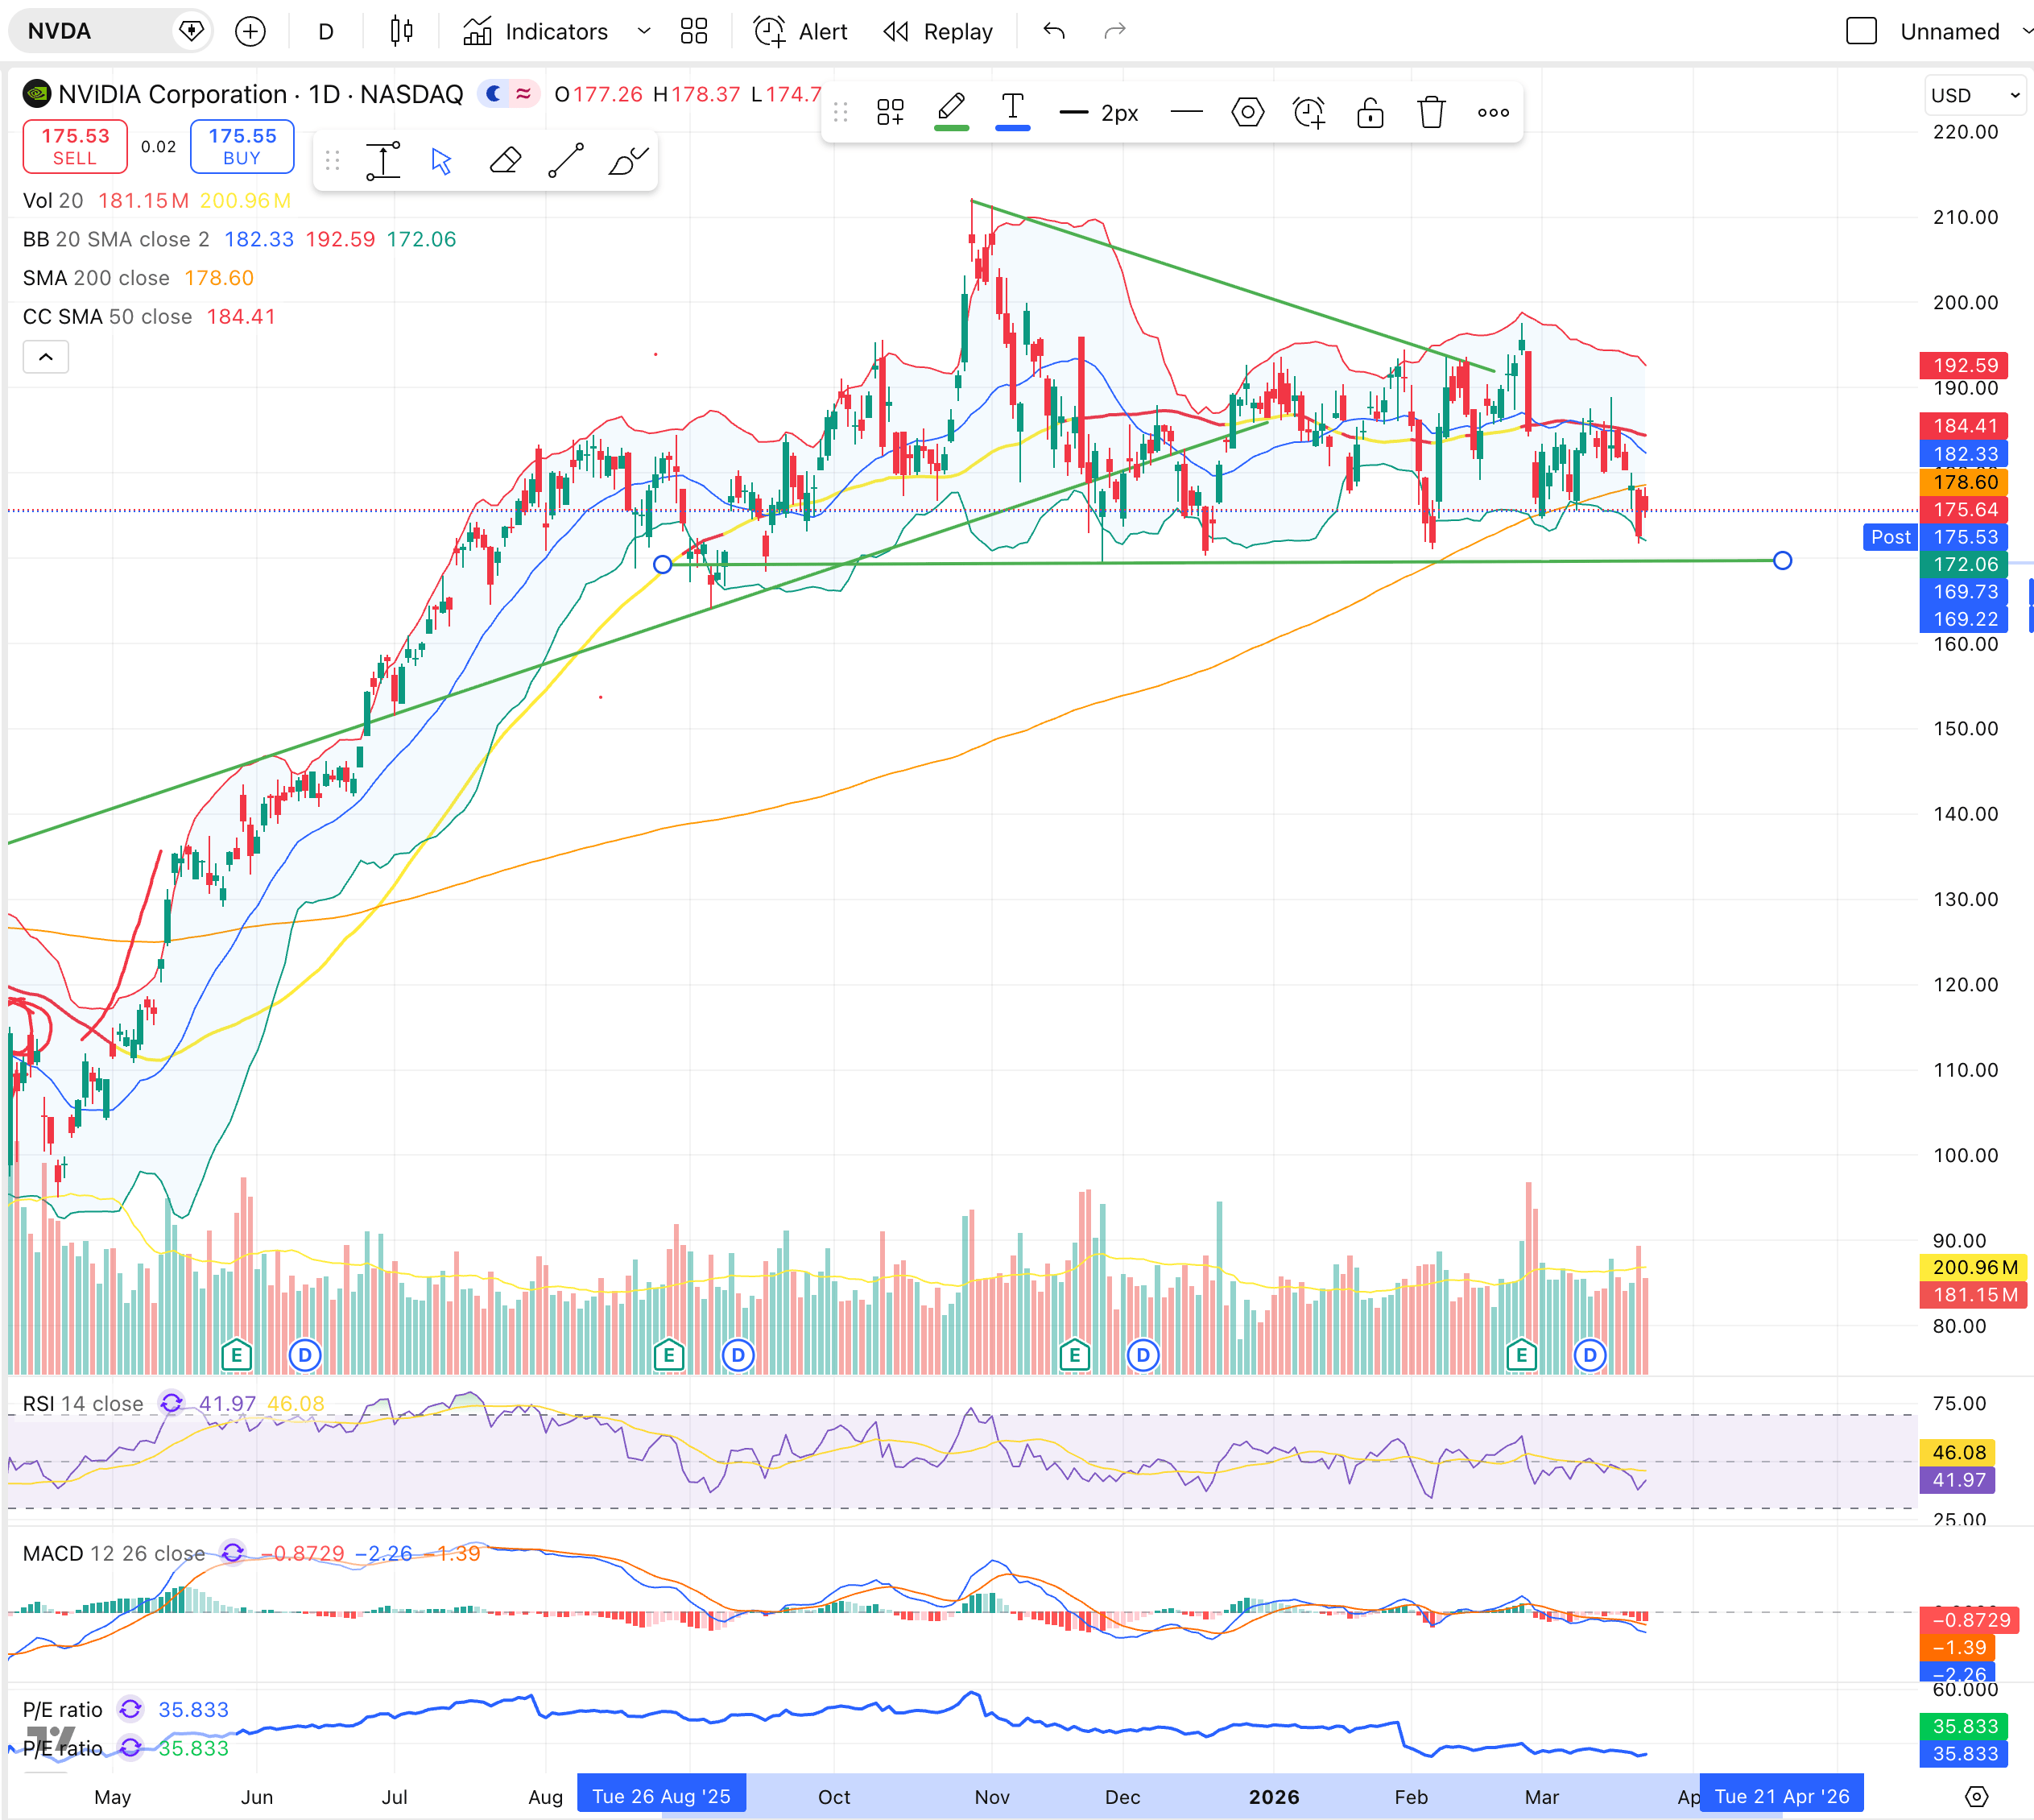Toggle lock on the selected drawing
This screenshot has height=1820, width=2034.
(x=1370, y=112)
